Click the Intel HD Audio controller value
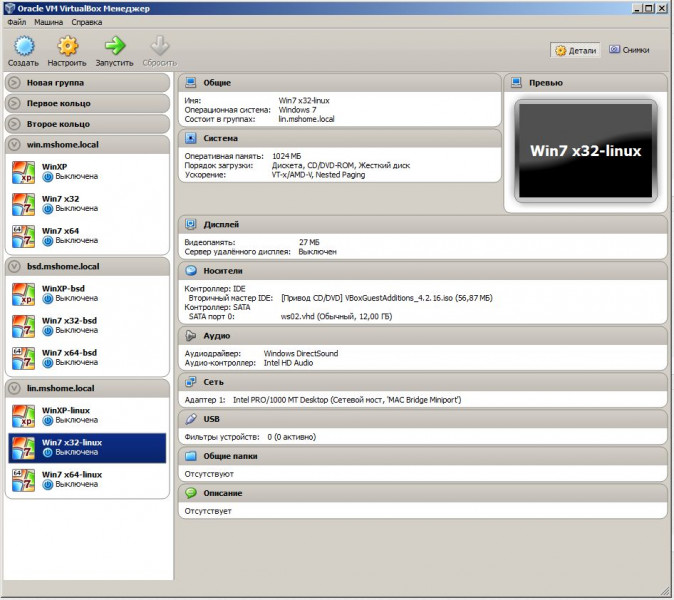674x600 pixels. [x=288, y=363]
